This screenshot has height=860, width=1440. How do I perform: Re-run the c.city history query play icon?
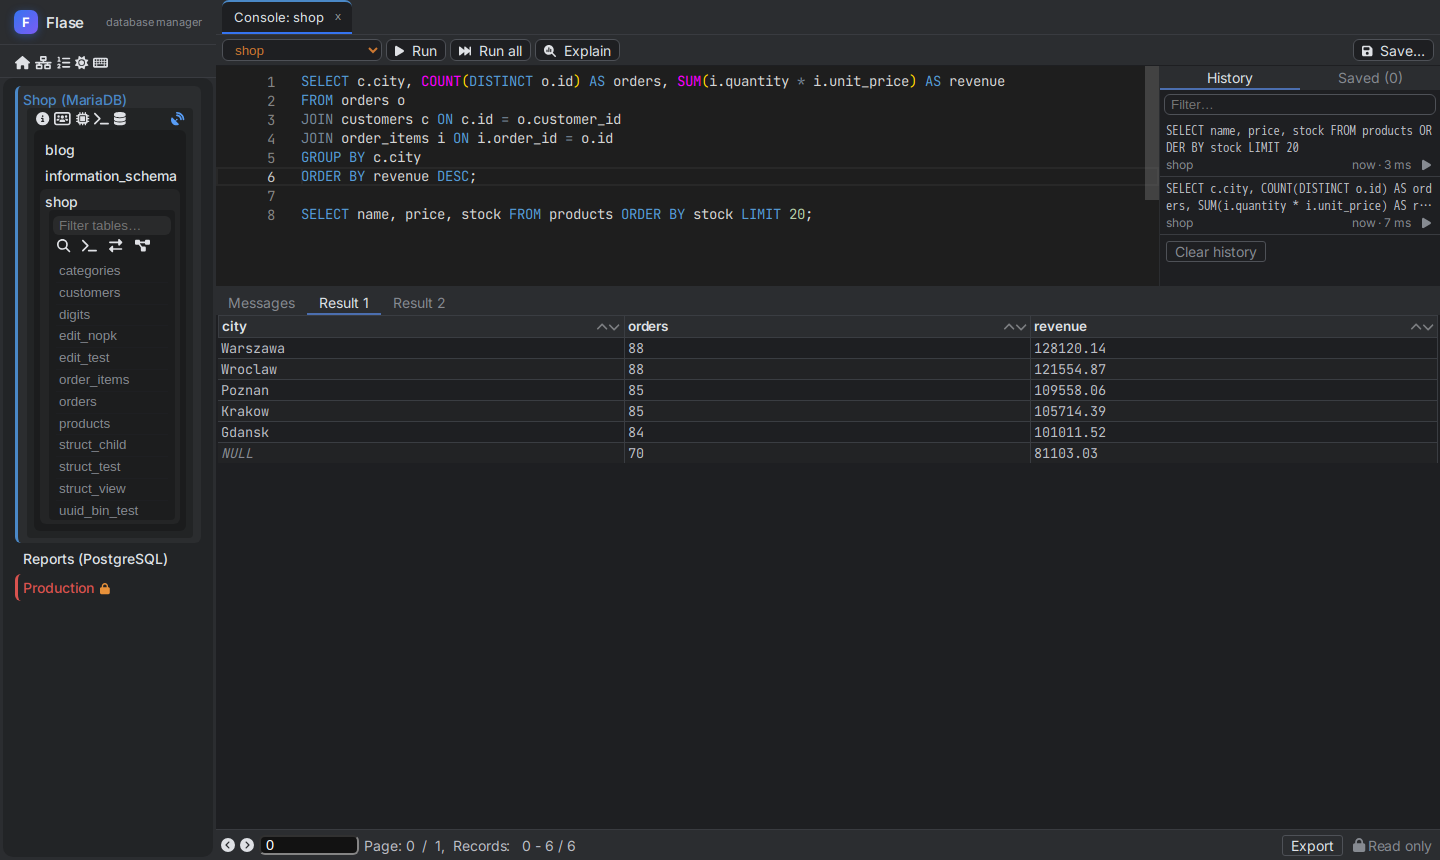click(x=1426, y=223)
